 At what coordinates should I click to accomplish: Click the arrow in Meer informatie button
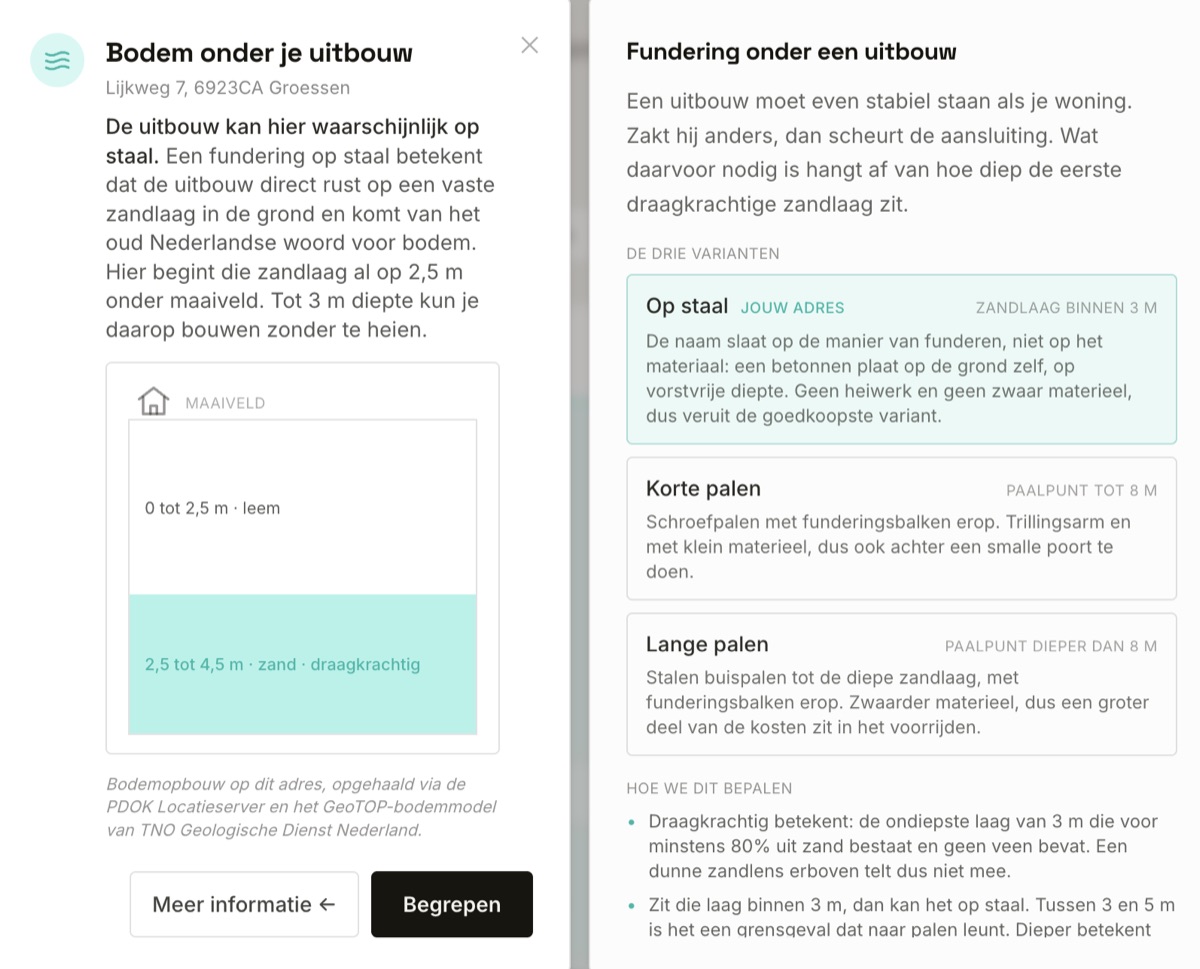pos(327,905)
